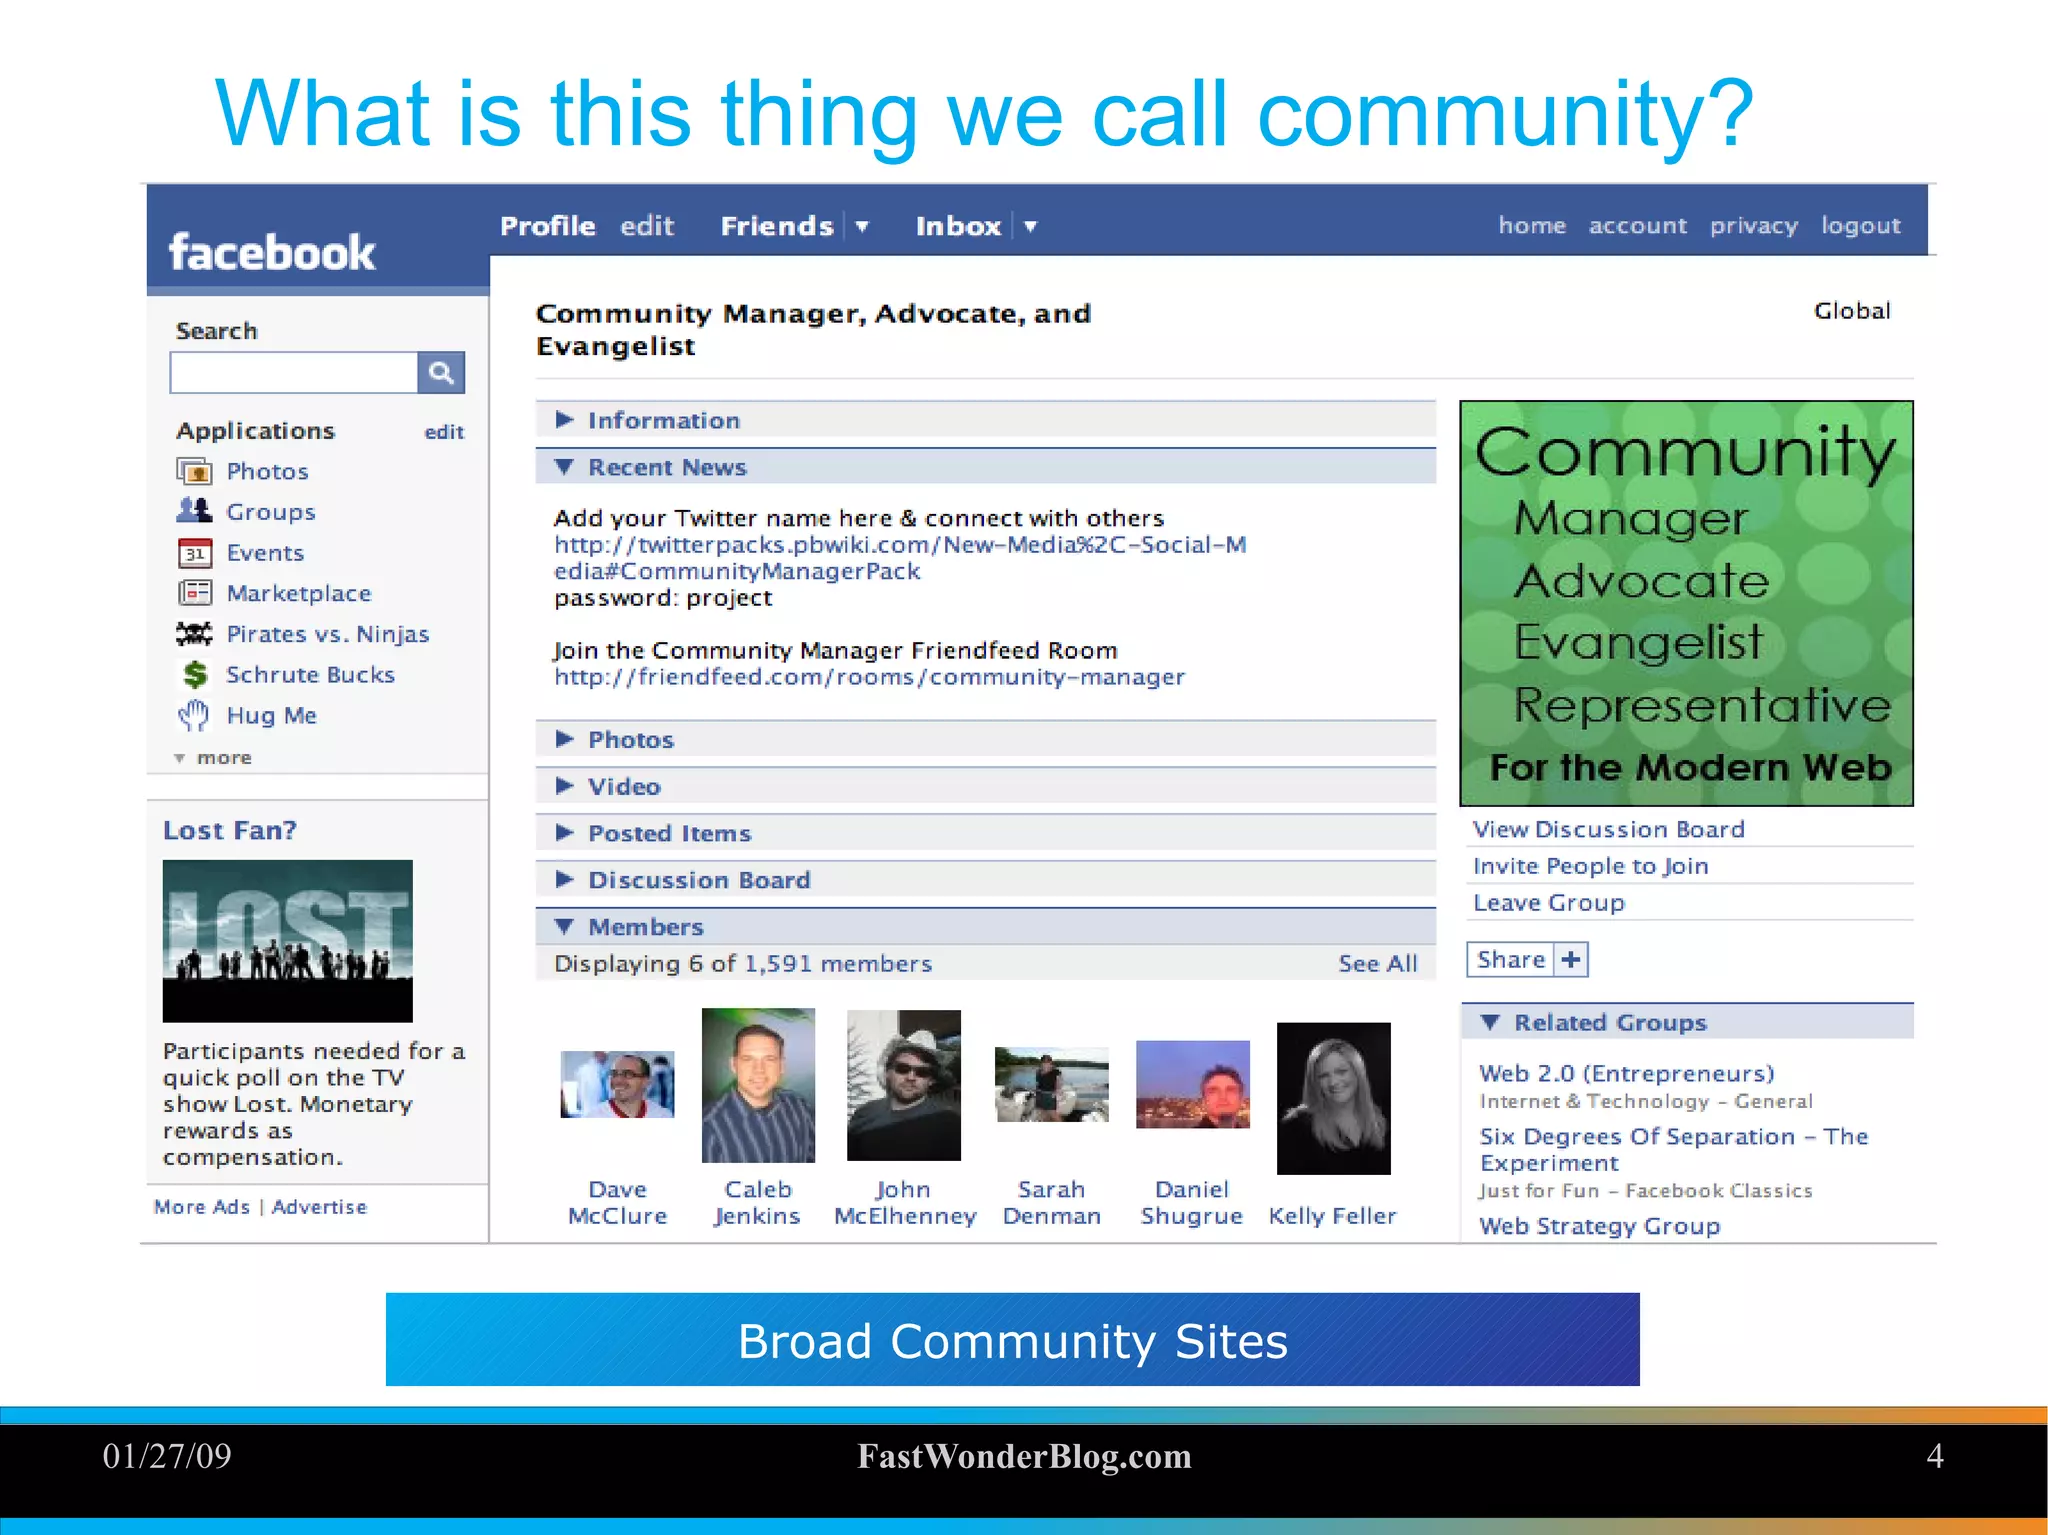Open the Friends dropdown arrow
Viewport: 2048px width, 1535px height.
(x=861, y=227)
